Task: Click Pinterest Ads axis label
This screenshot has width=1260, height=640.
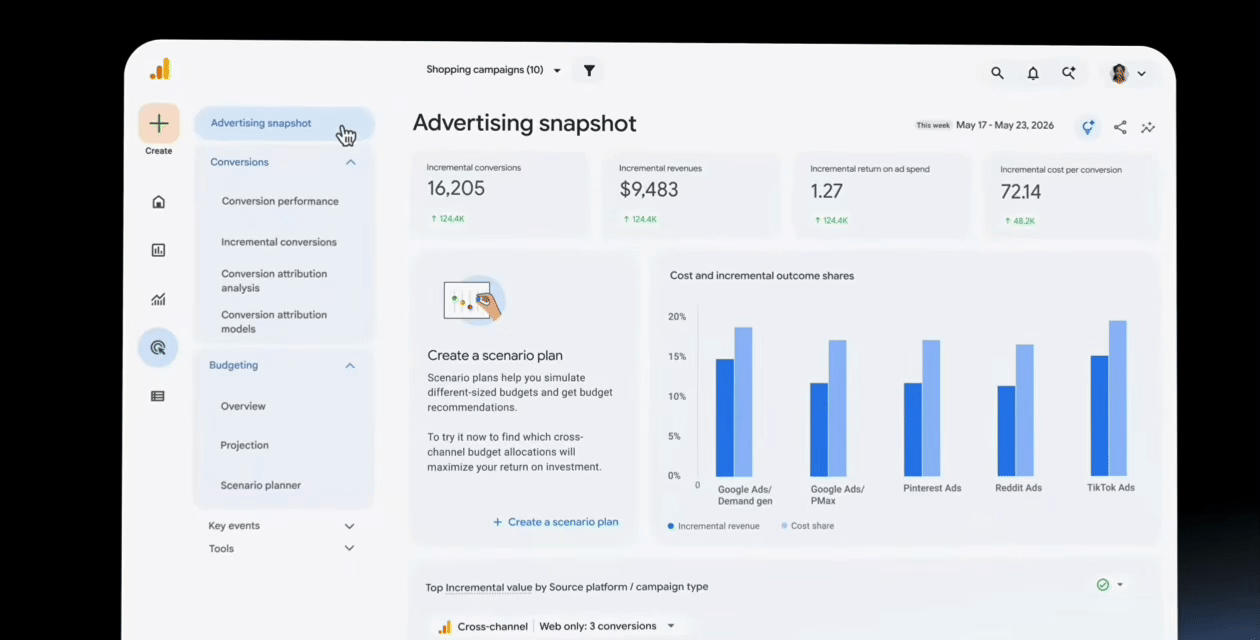Action: tap(930, 488)
